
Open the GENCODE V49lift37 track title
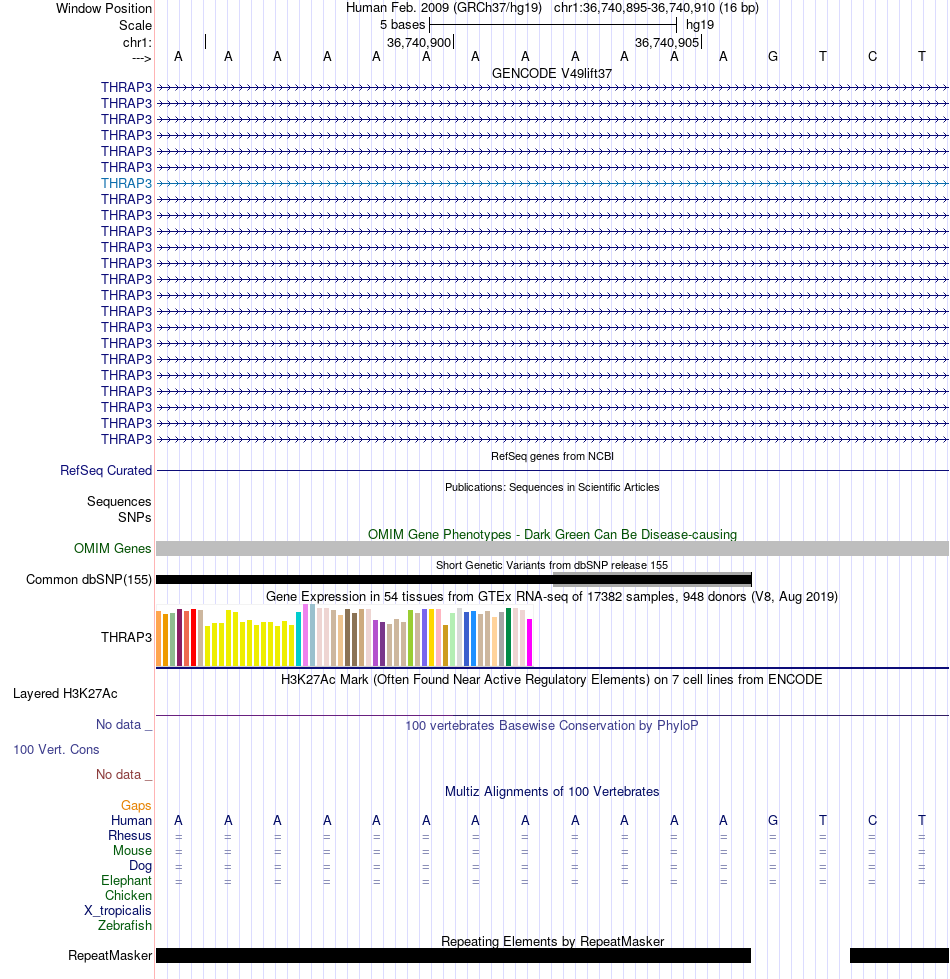coord(552,73)
